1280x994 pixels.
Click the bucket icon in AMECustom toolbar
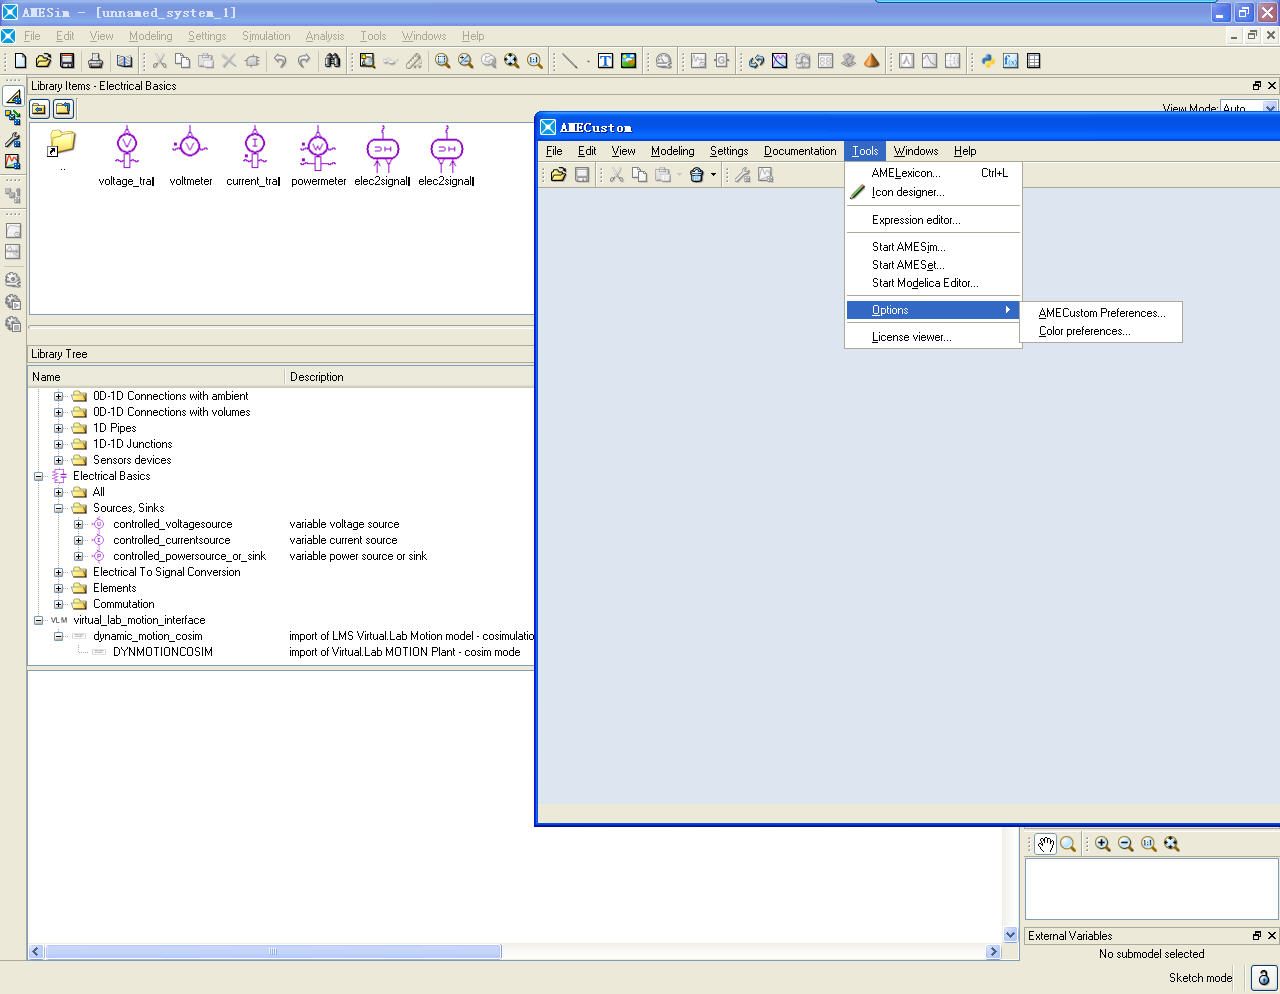(x=696, y=175)
